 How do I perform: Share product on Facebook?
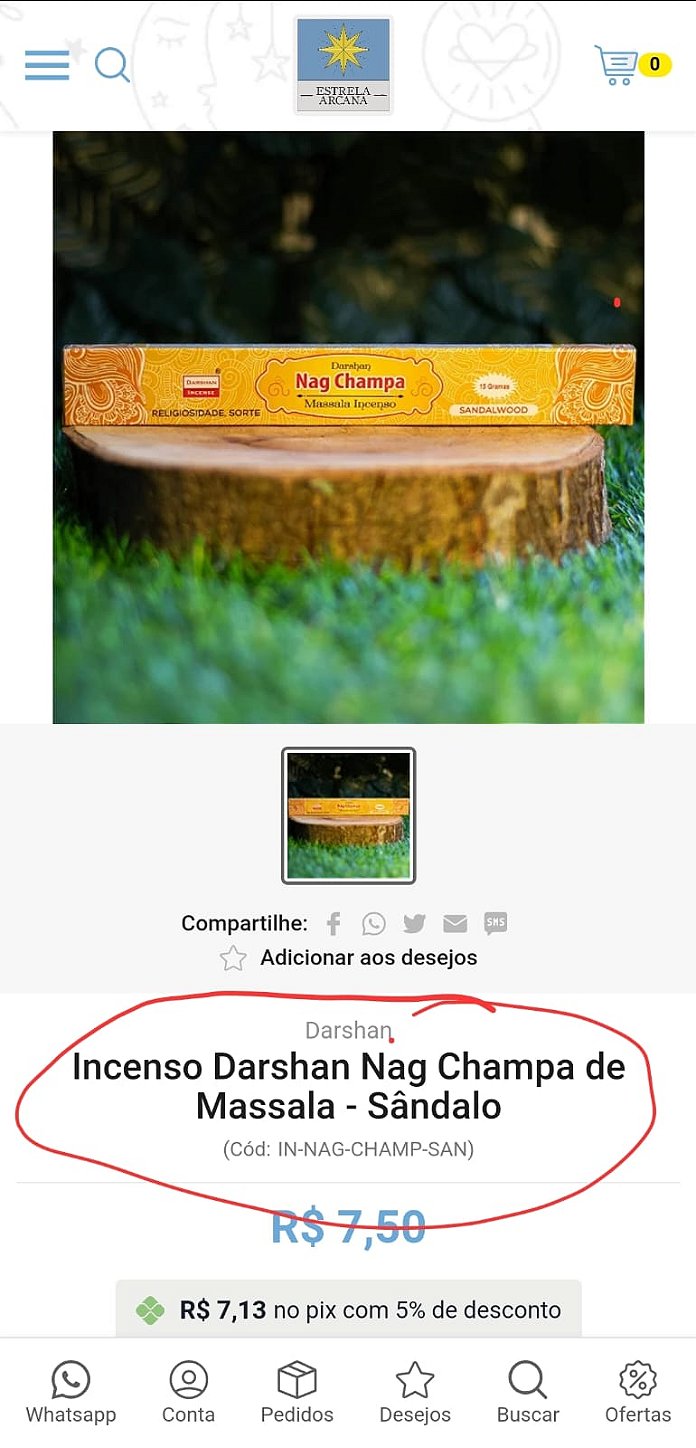pyautogui.click(x=334, y=923)
